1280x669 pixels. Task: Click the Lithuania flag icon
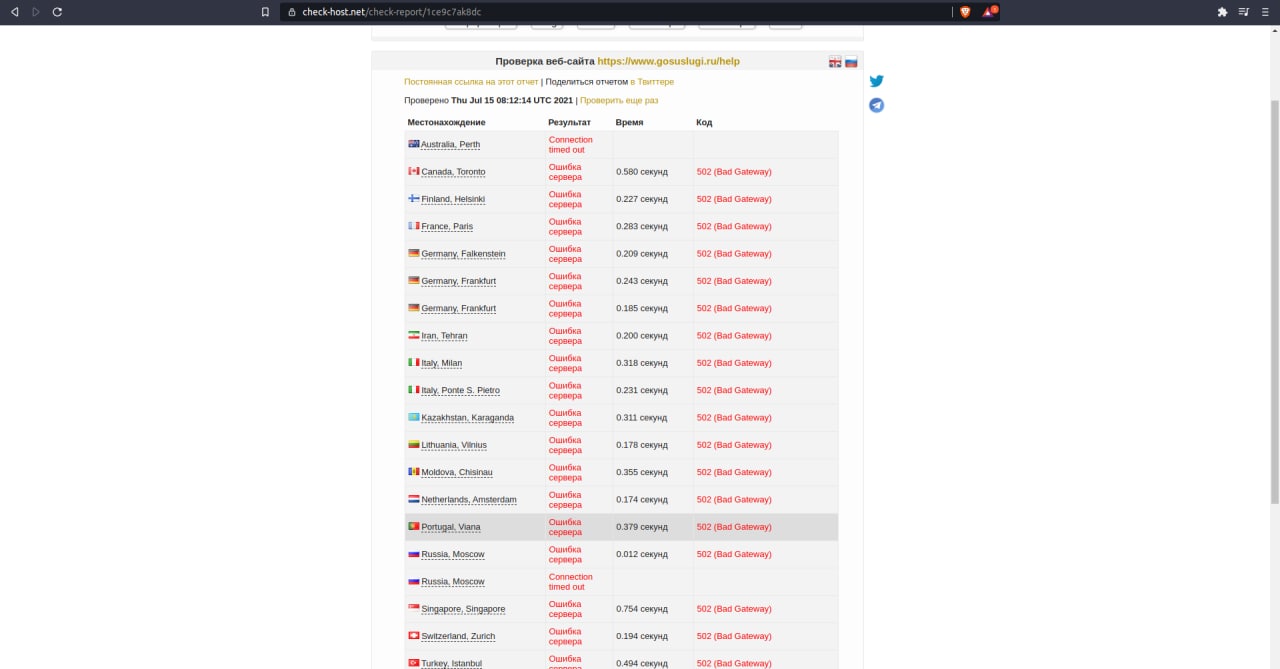tap(414, 444)
